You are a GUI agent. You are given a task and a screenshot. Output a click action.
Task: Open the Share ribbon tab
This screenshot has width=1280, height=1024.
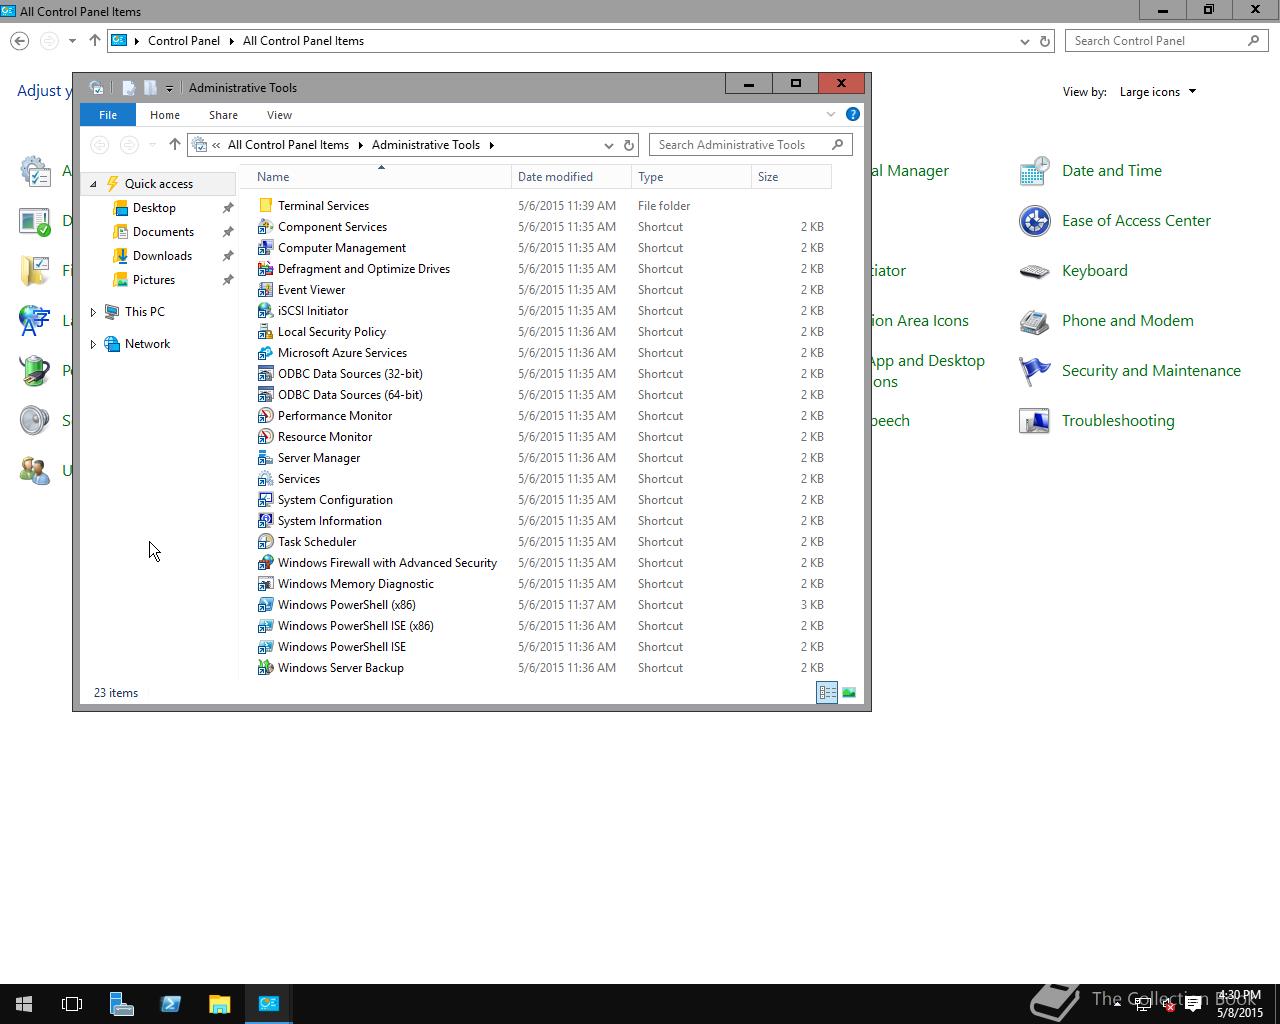pyautogui.click(x=223, y=115)
